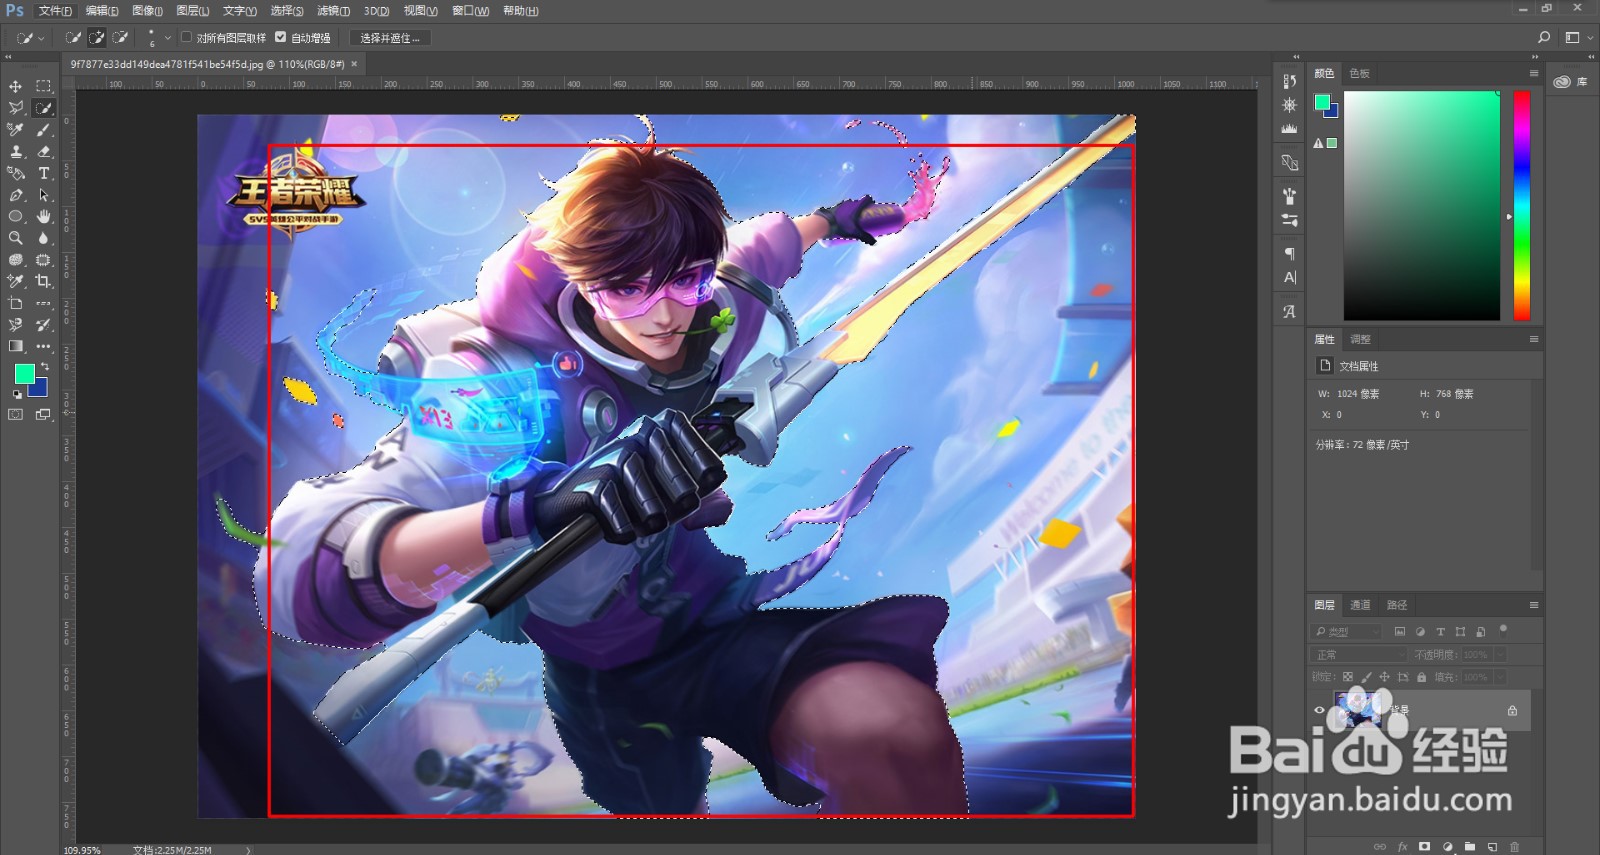Select the Paint Bucket tool
Viewport: 1600px width, 855px height.
pyautogui.click(x=16, y=173)
